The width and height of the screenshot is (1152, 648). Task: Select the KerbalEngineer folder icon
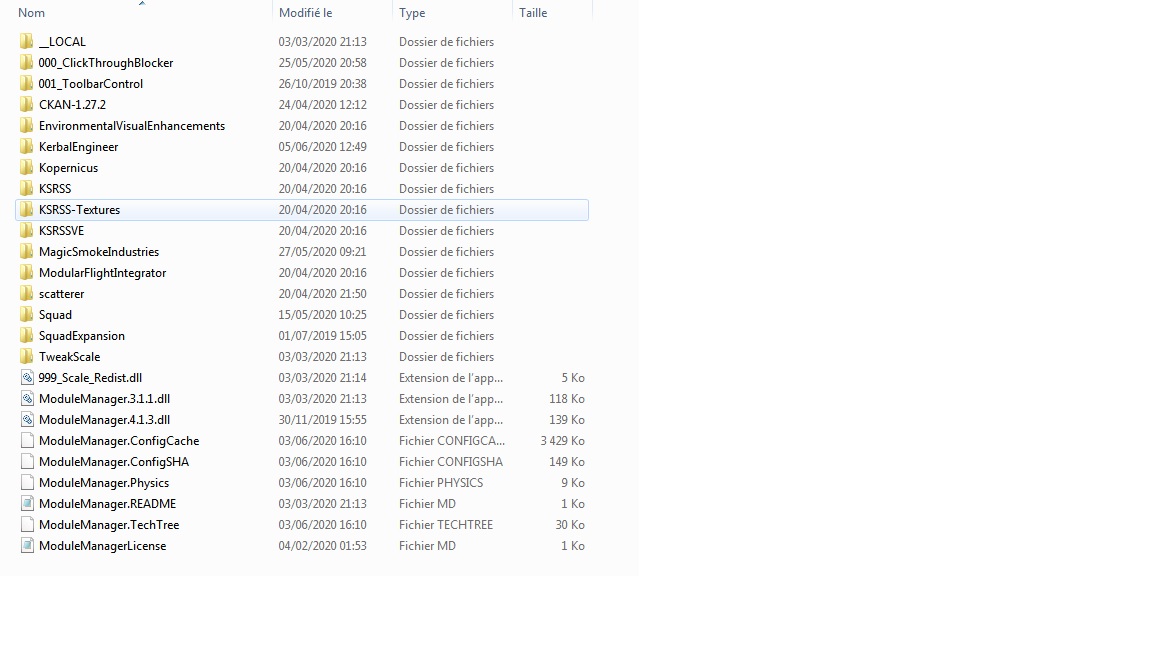tap(27, 147)
